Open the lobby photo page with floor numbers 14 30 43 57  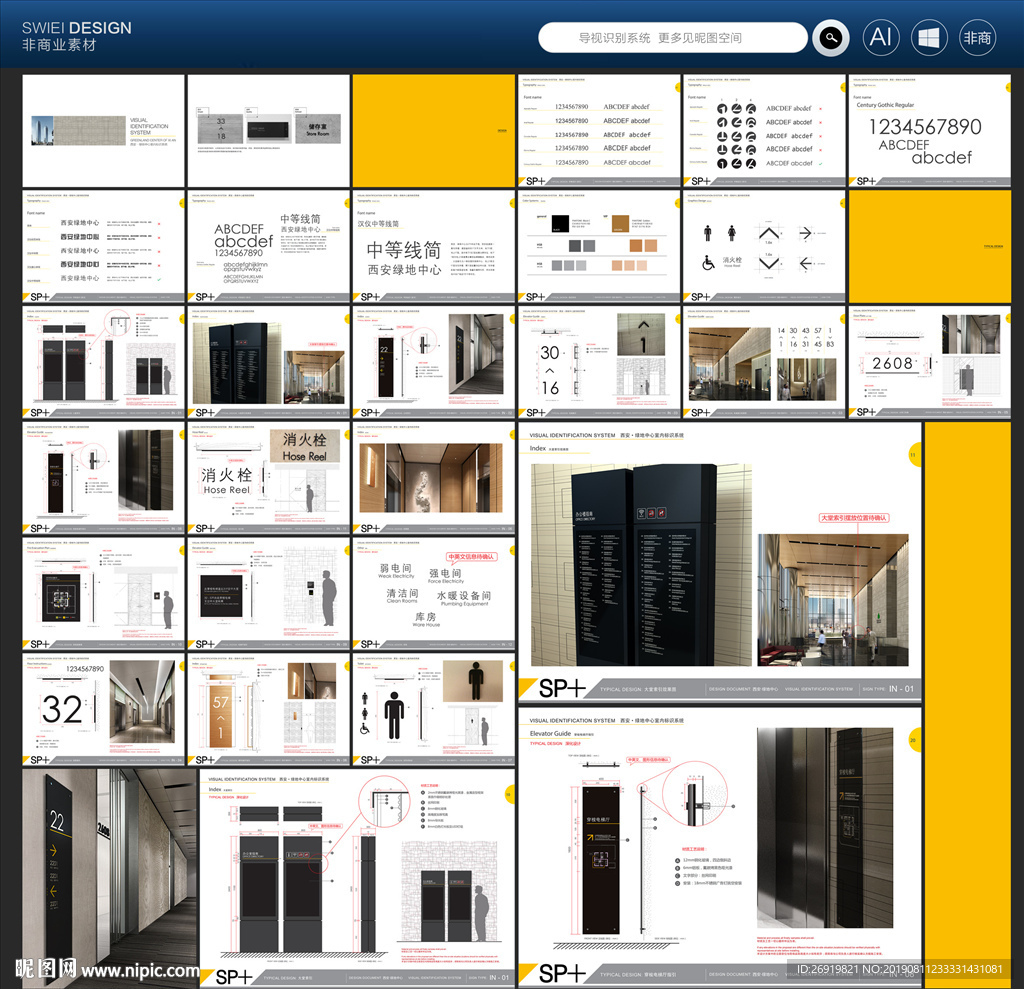pos(764,362)
